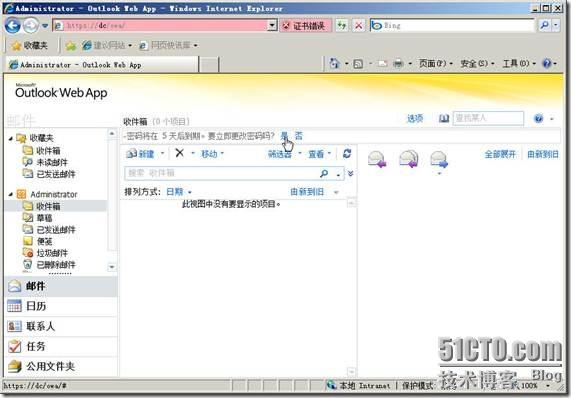Open 公用文件夹 public folders
571x398 pixels.
pyautogui.click(x=61, y=366)
